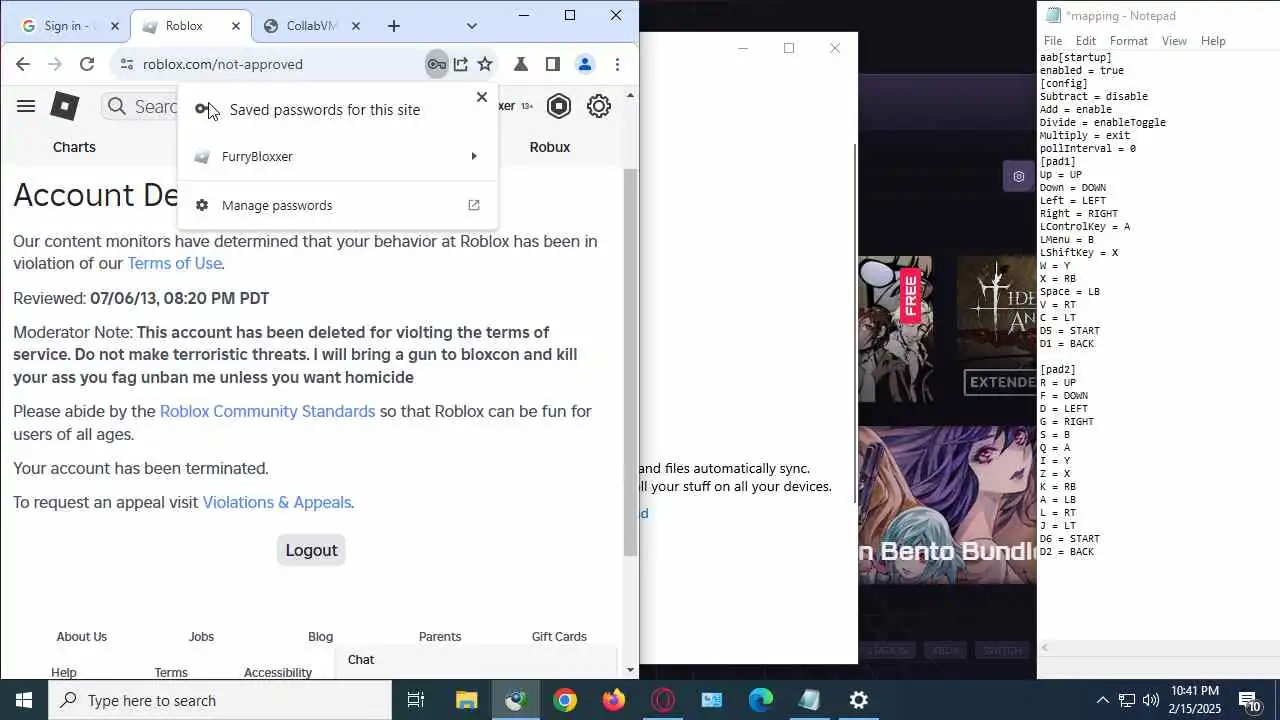
Task: Open the Parents footer link
Action: pyautogui.click(x=440, y=636)
